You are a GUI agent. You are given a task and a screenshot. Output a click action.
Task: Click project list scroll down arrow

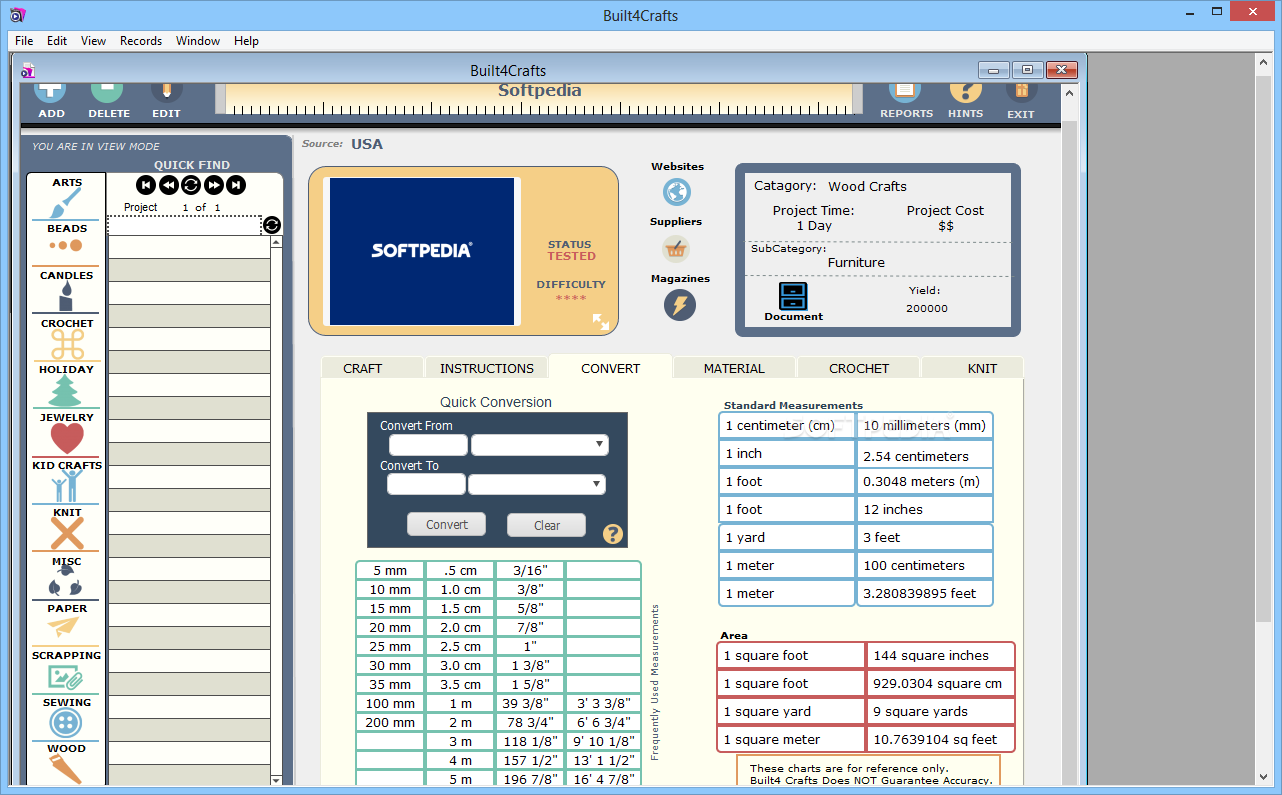[x=277, y=779]
